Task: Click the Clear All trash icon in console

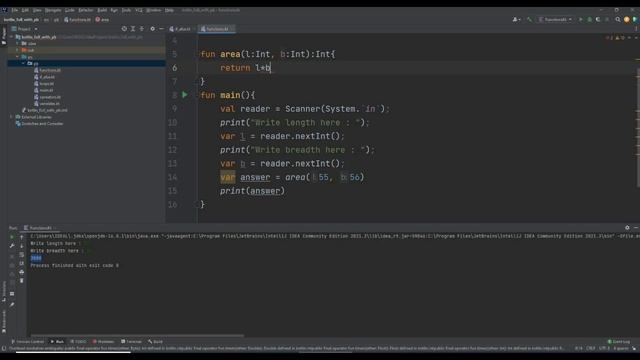Action: point(22,281)
